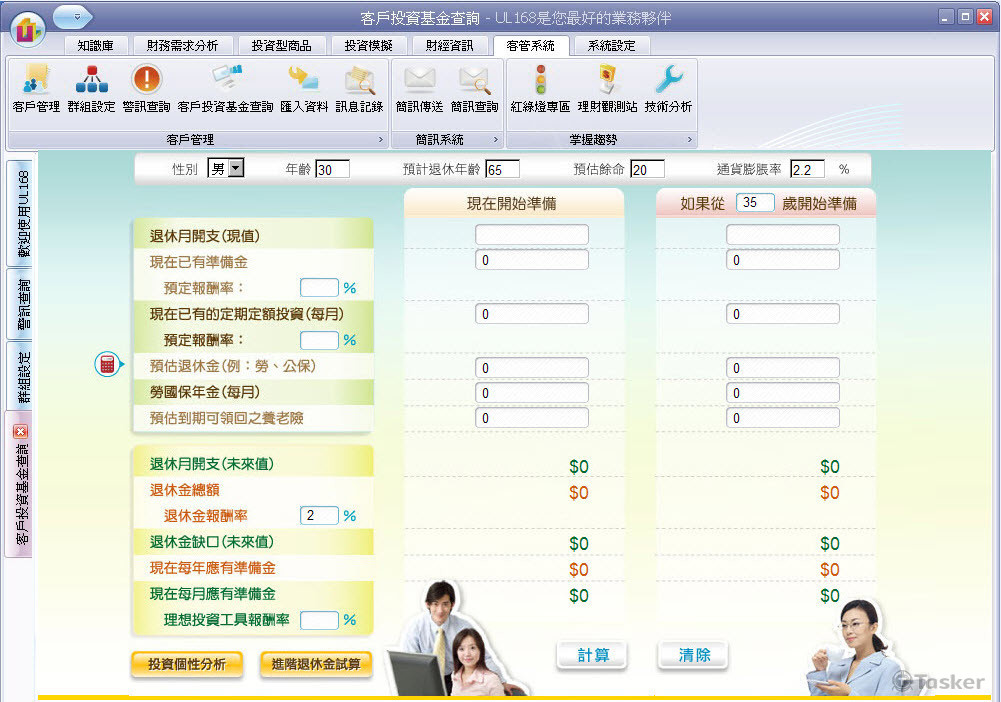Screen dimensions: 1001x702
Task: Select the 群組設定 toolbar icon
Action: 91,88
